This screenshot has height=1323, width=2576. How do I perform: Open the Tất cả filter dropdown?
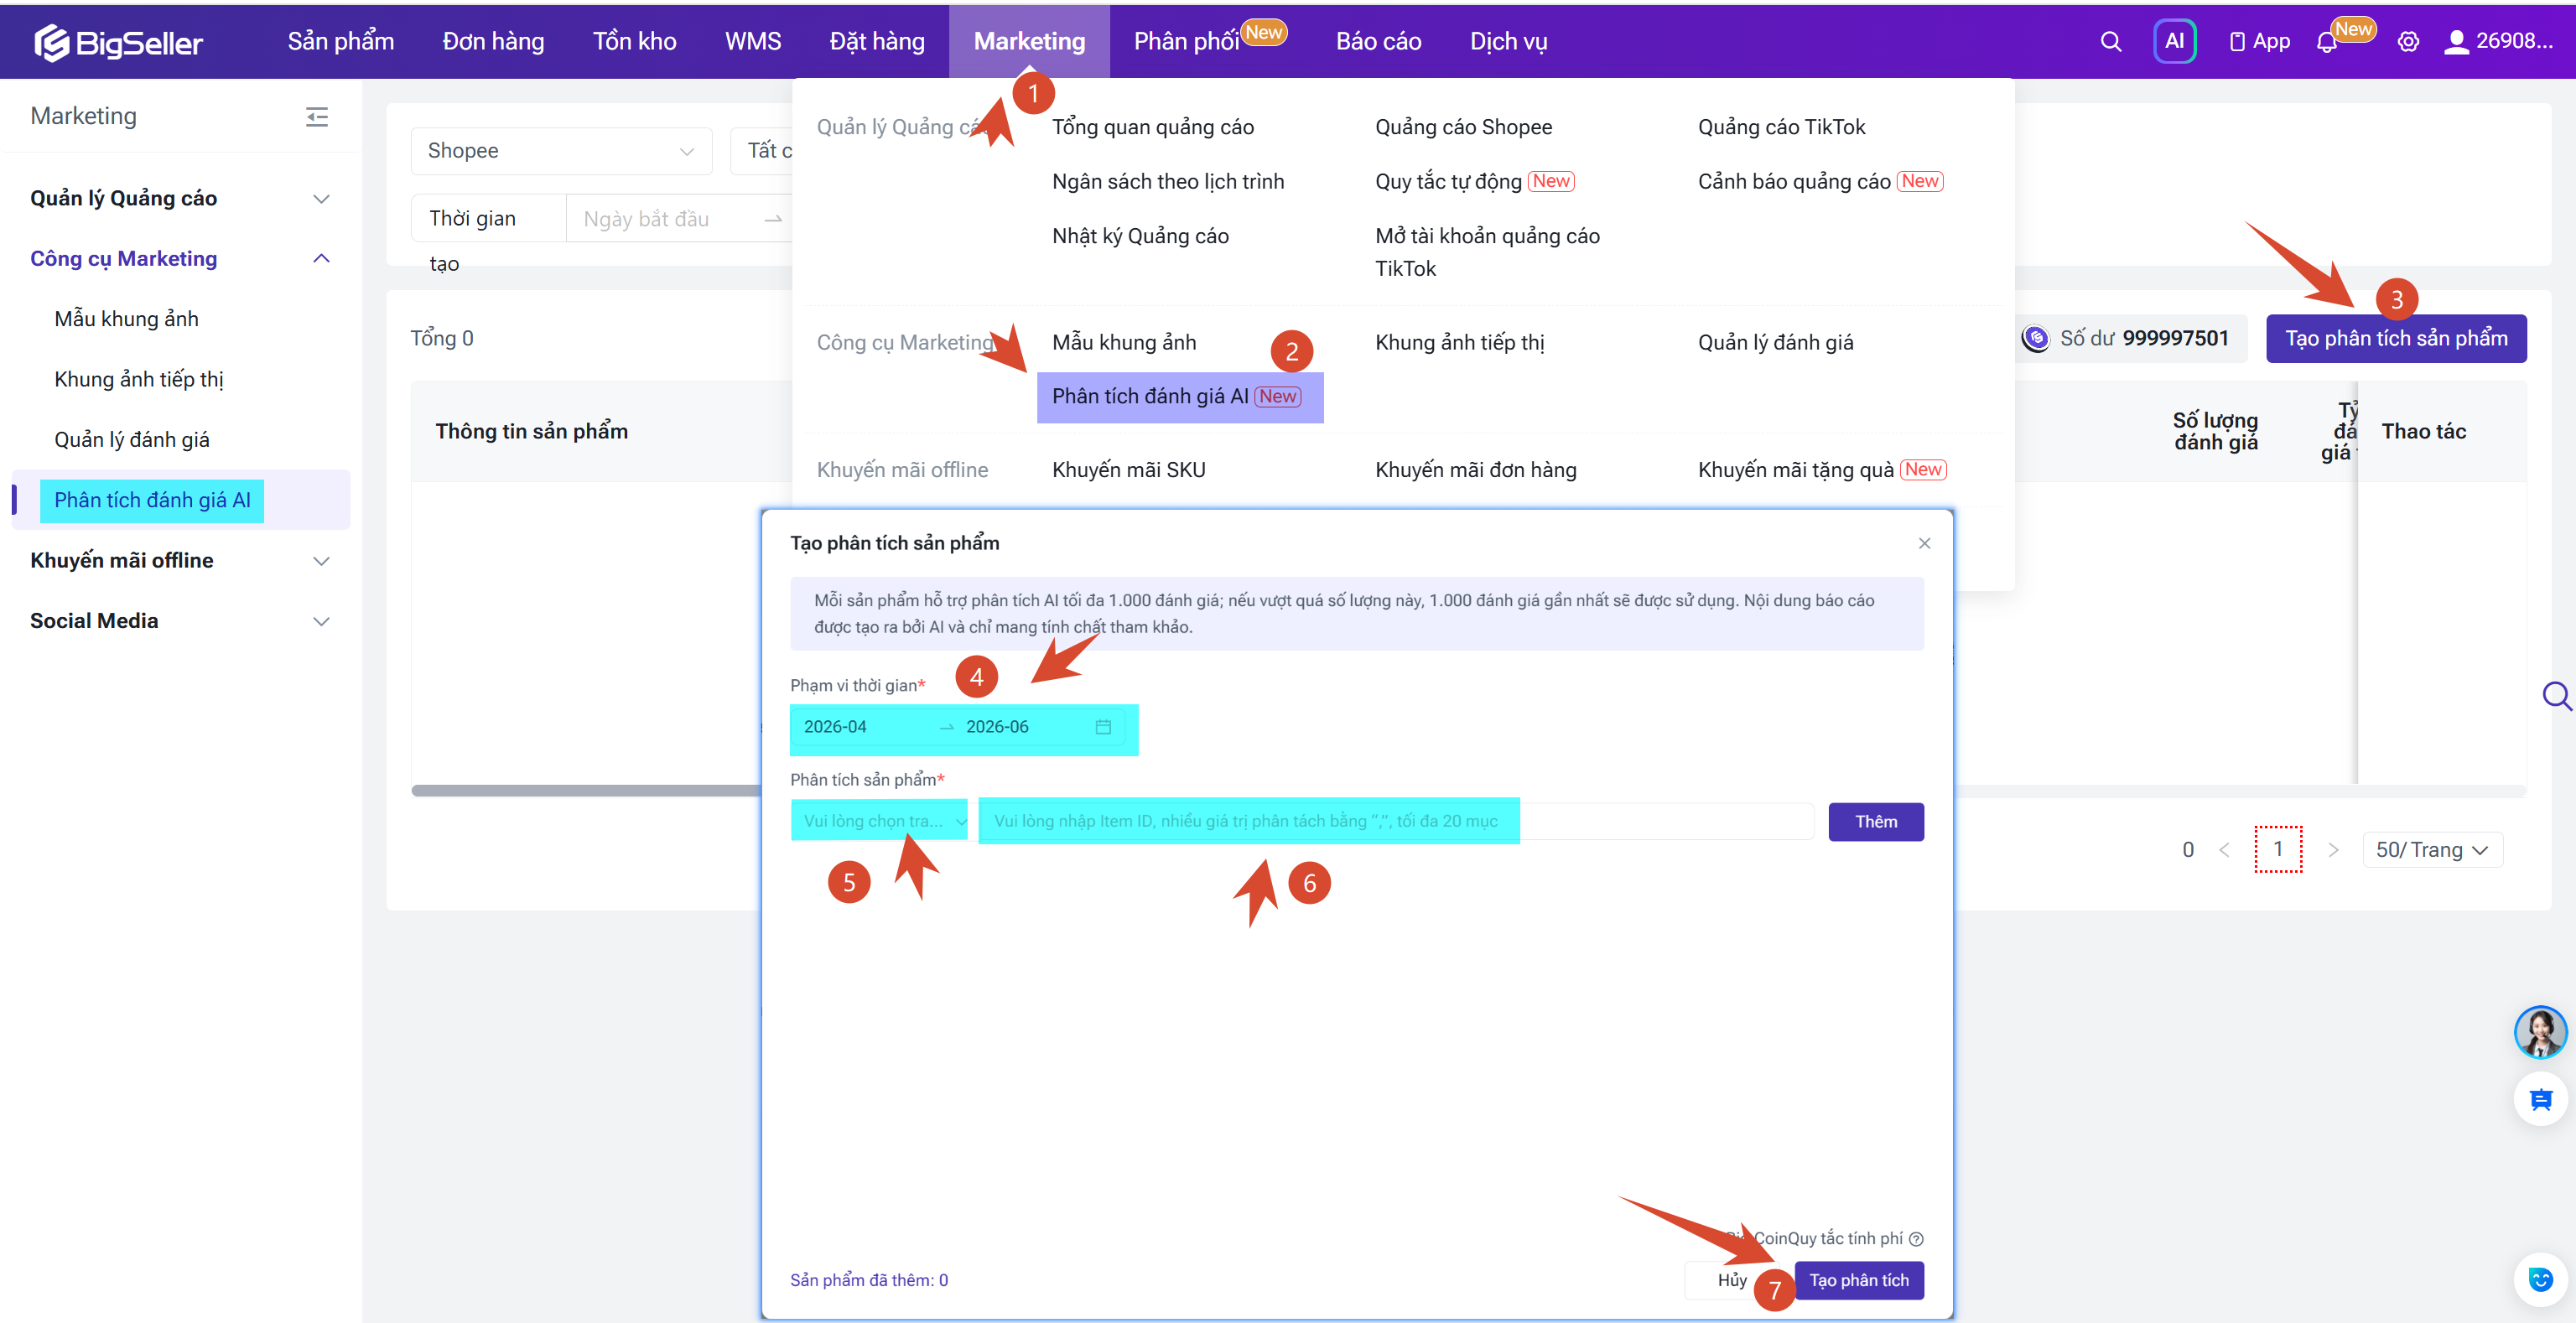coord(763,151)
